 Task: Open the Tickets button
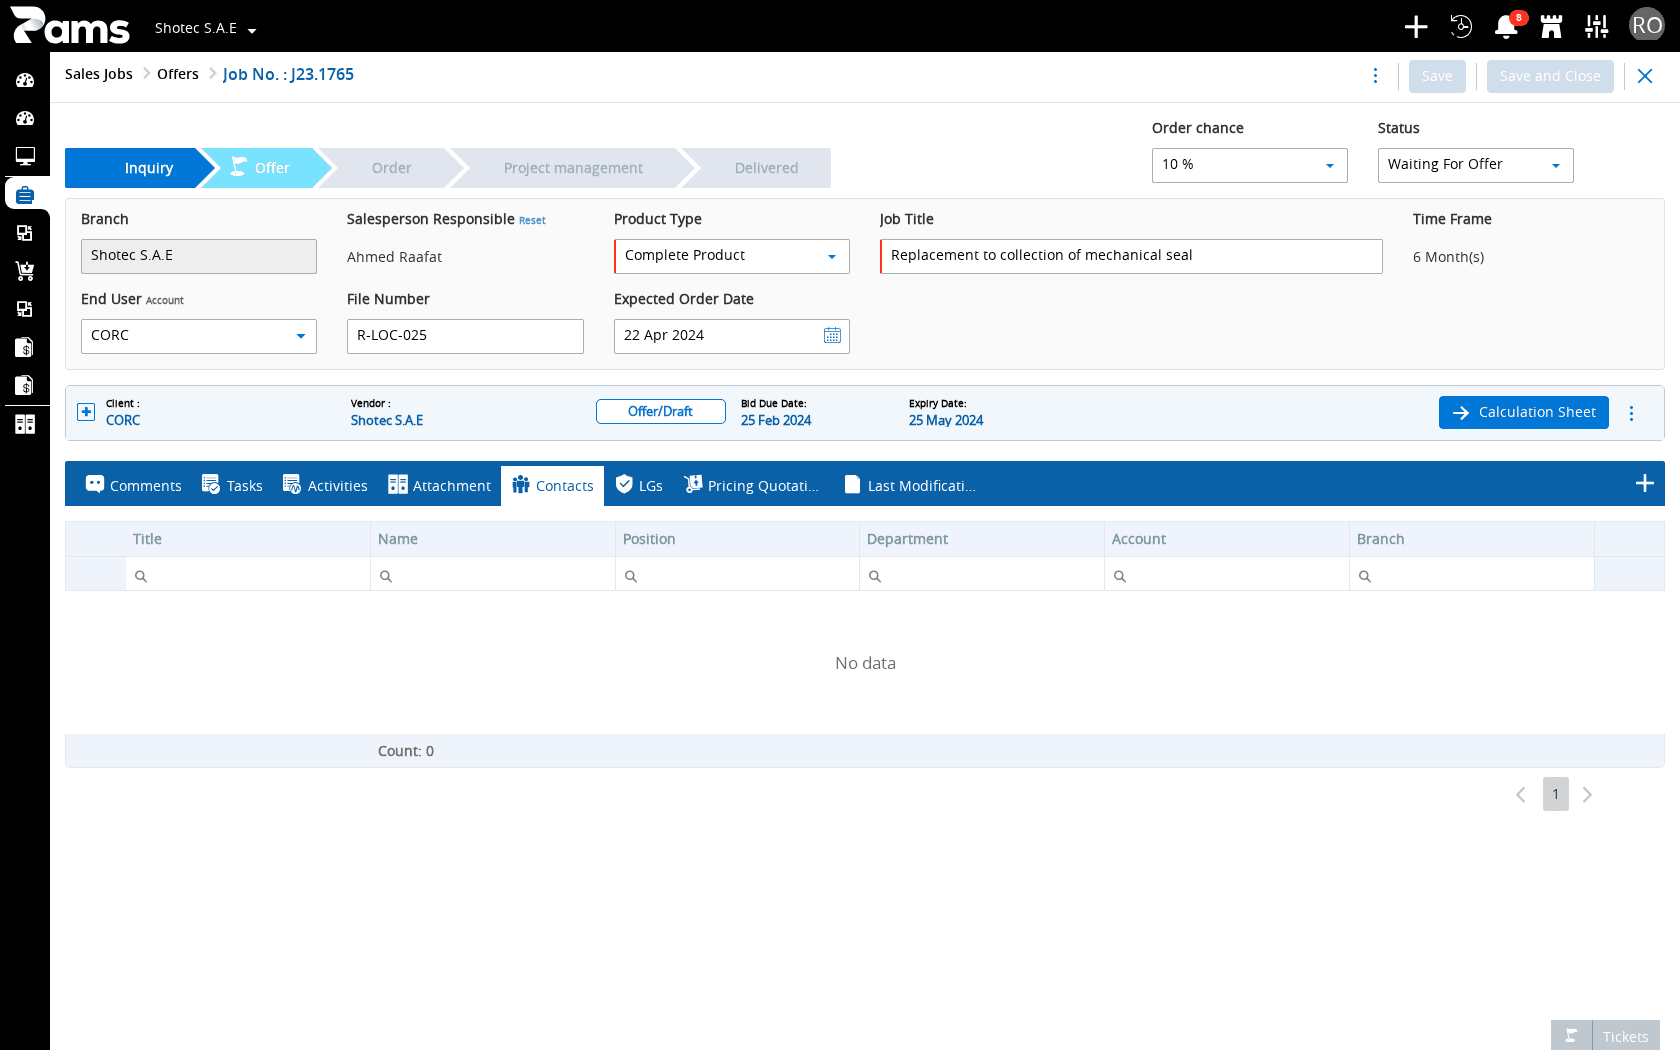point(1605,1036)
